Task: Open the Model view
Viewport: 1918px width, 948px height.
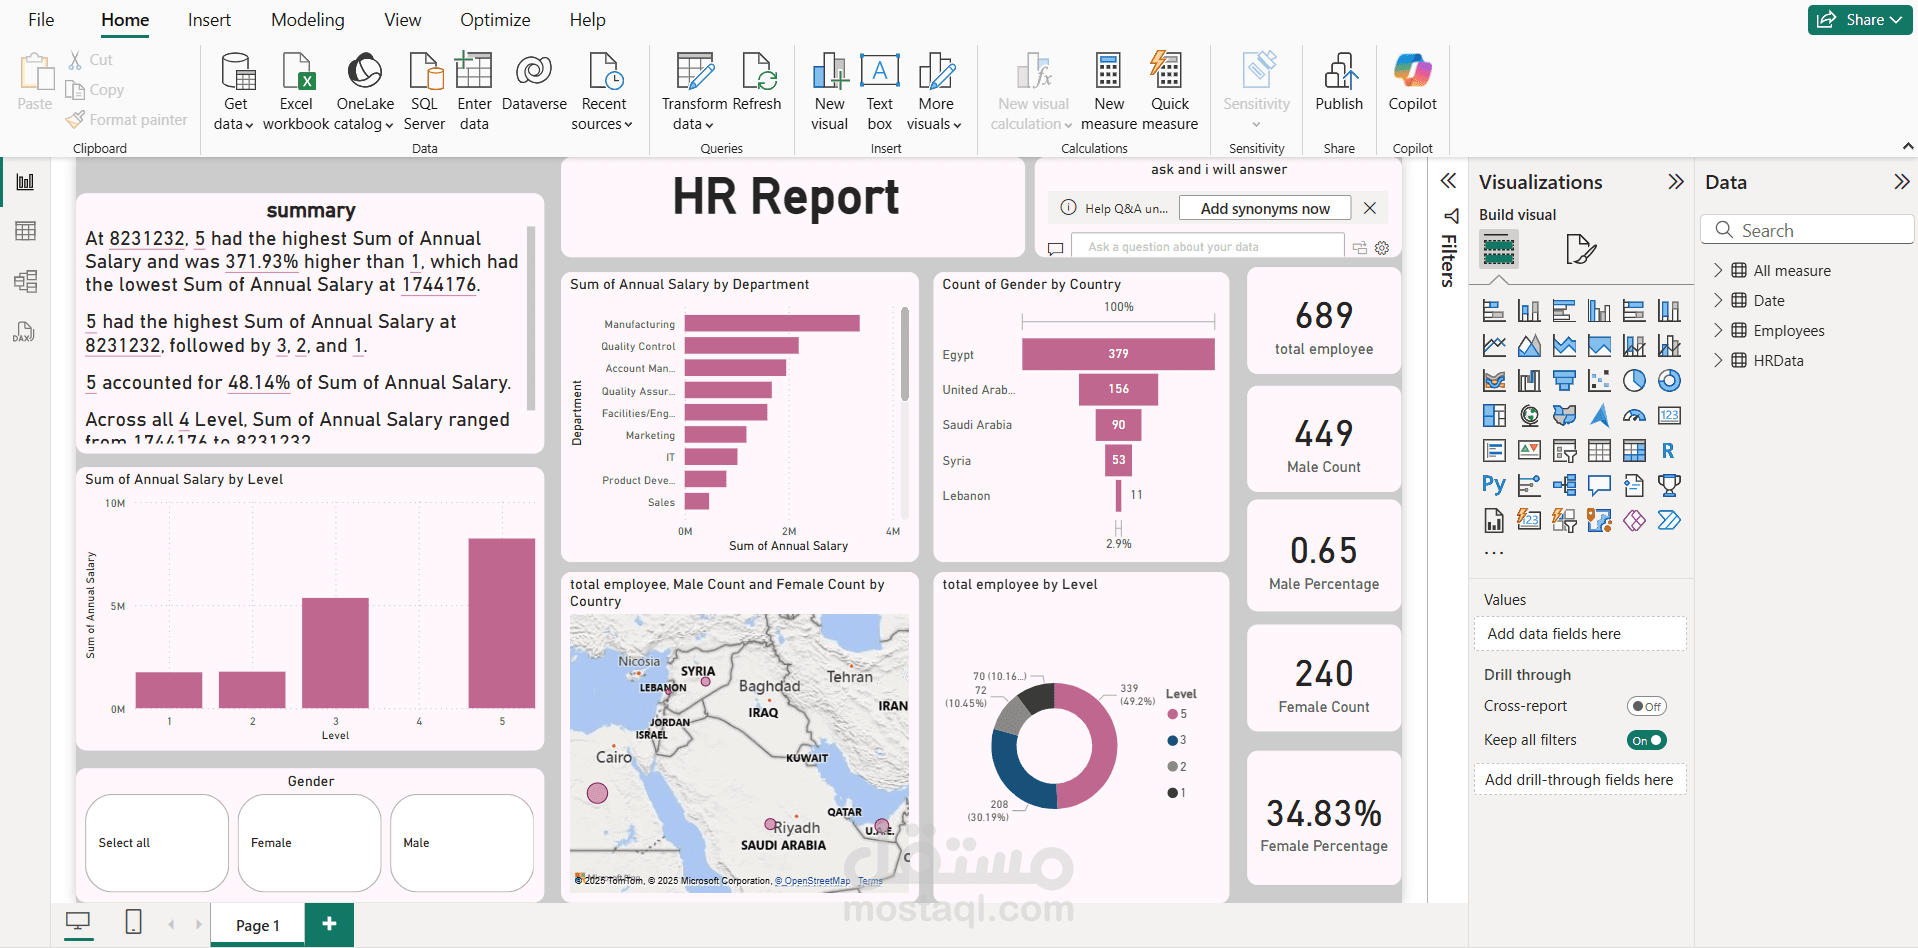Action: [24, 281]
